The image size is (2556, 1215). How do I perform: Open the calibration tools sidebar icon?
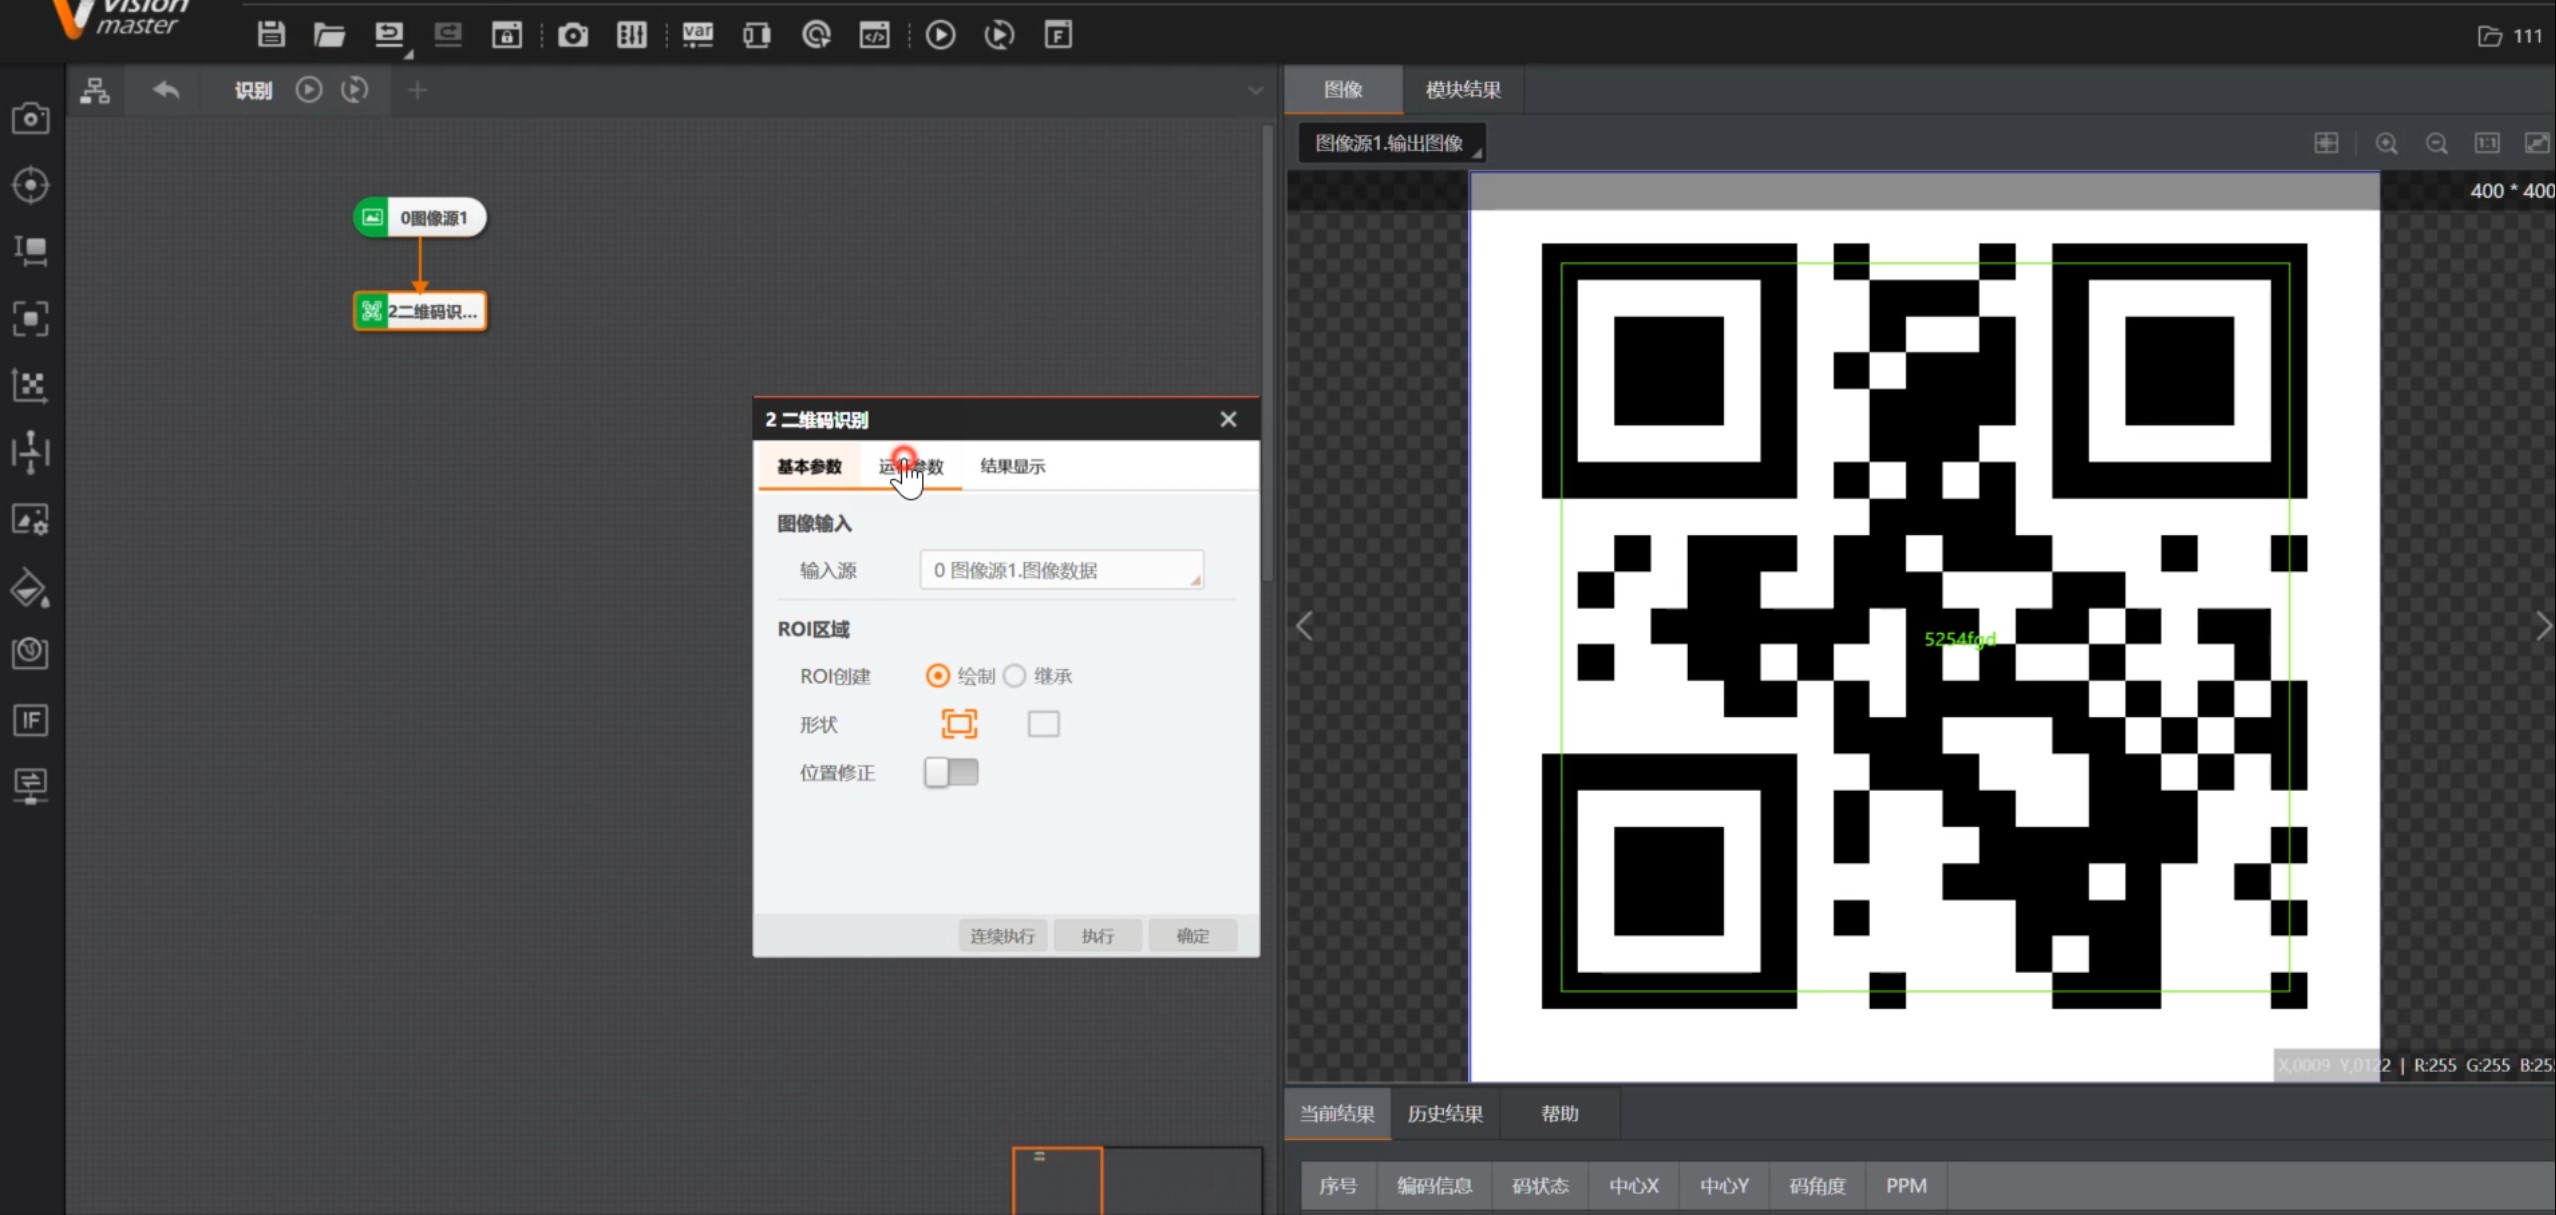point(31,385)
